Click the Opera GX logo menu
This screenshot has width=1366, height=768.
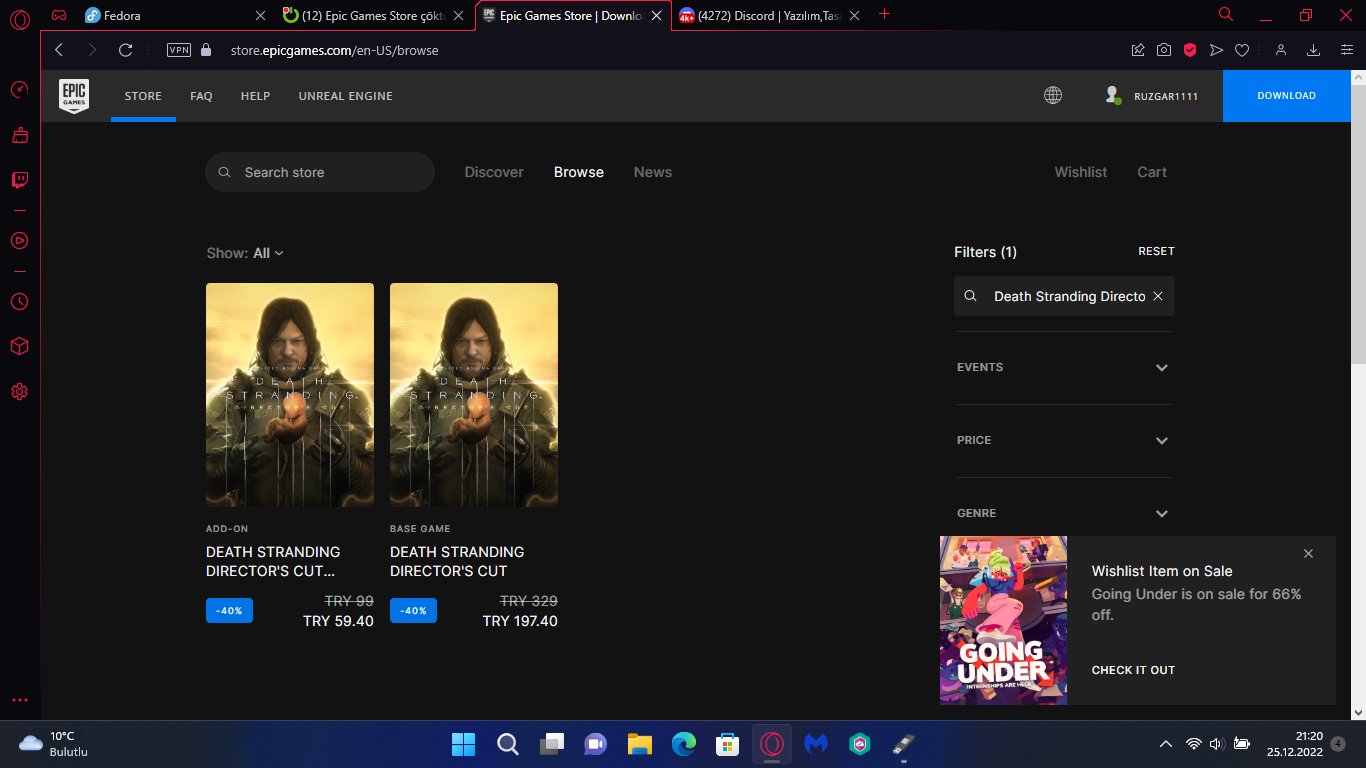click(x=19, y=18)
